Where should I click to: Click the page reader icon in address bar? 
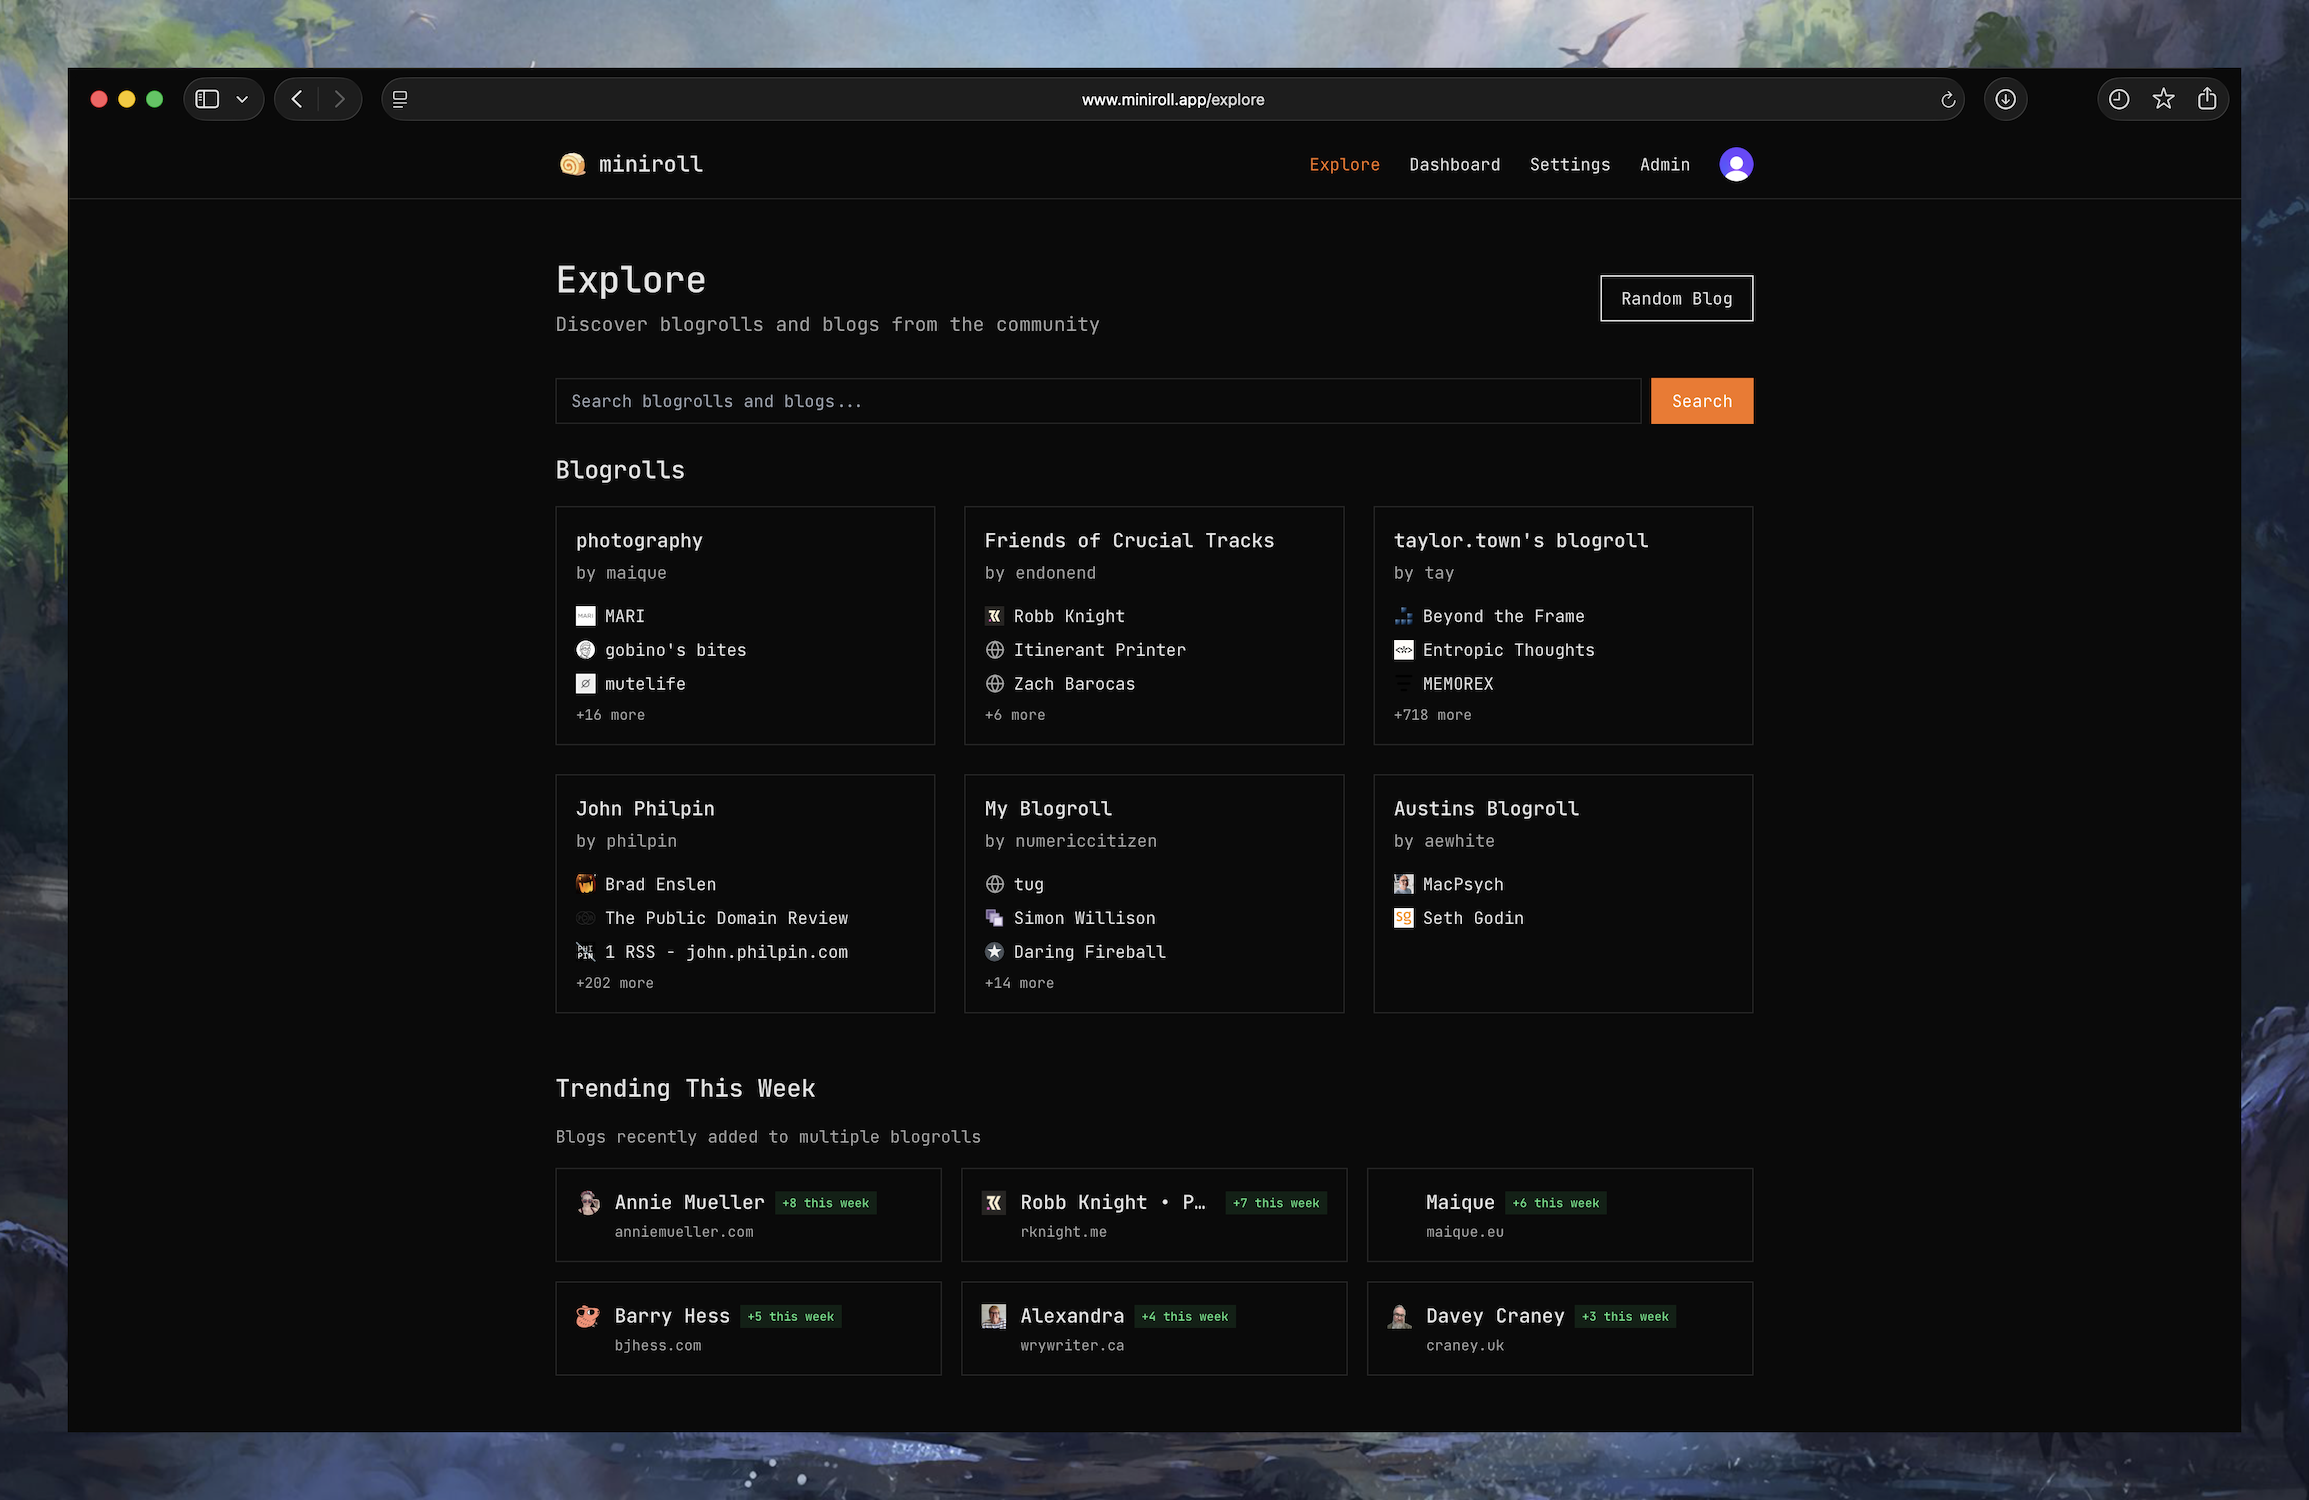click(400, 99)
